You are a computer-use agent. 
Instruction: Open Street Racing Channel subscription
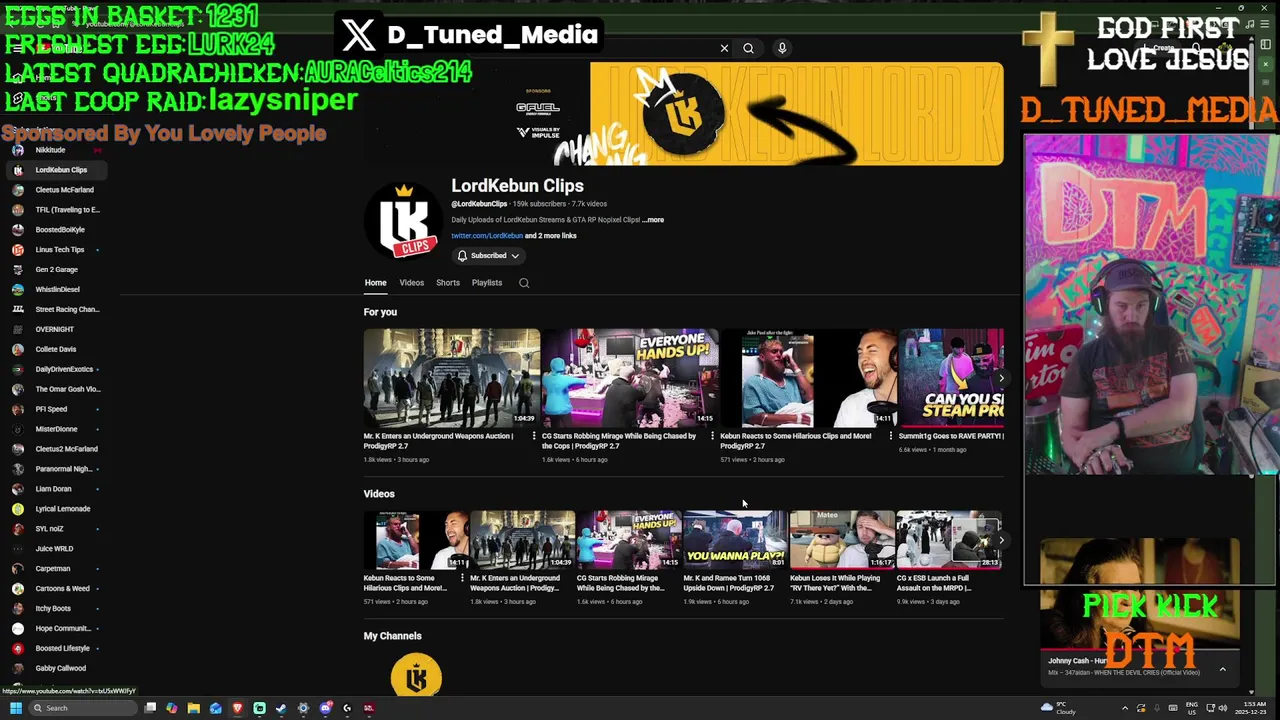(57, 309)
